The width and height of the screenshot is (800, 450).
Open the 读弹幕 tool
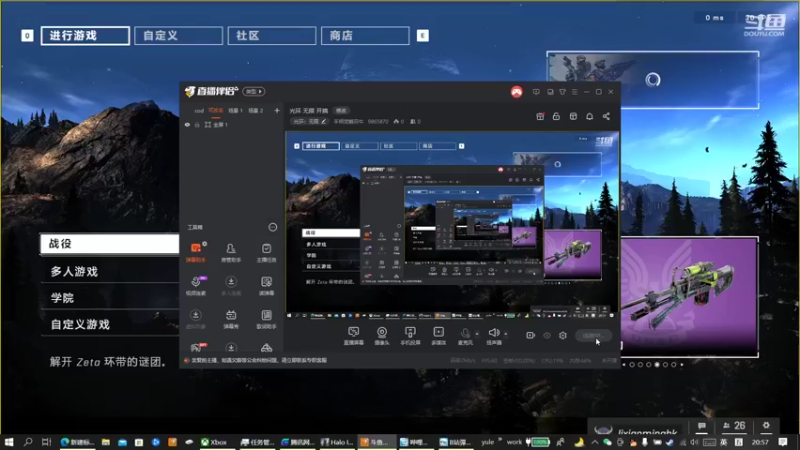click(266, 286)
